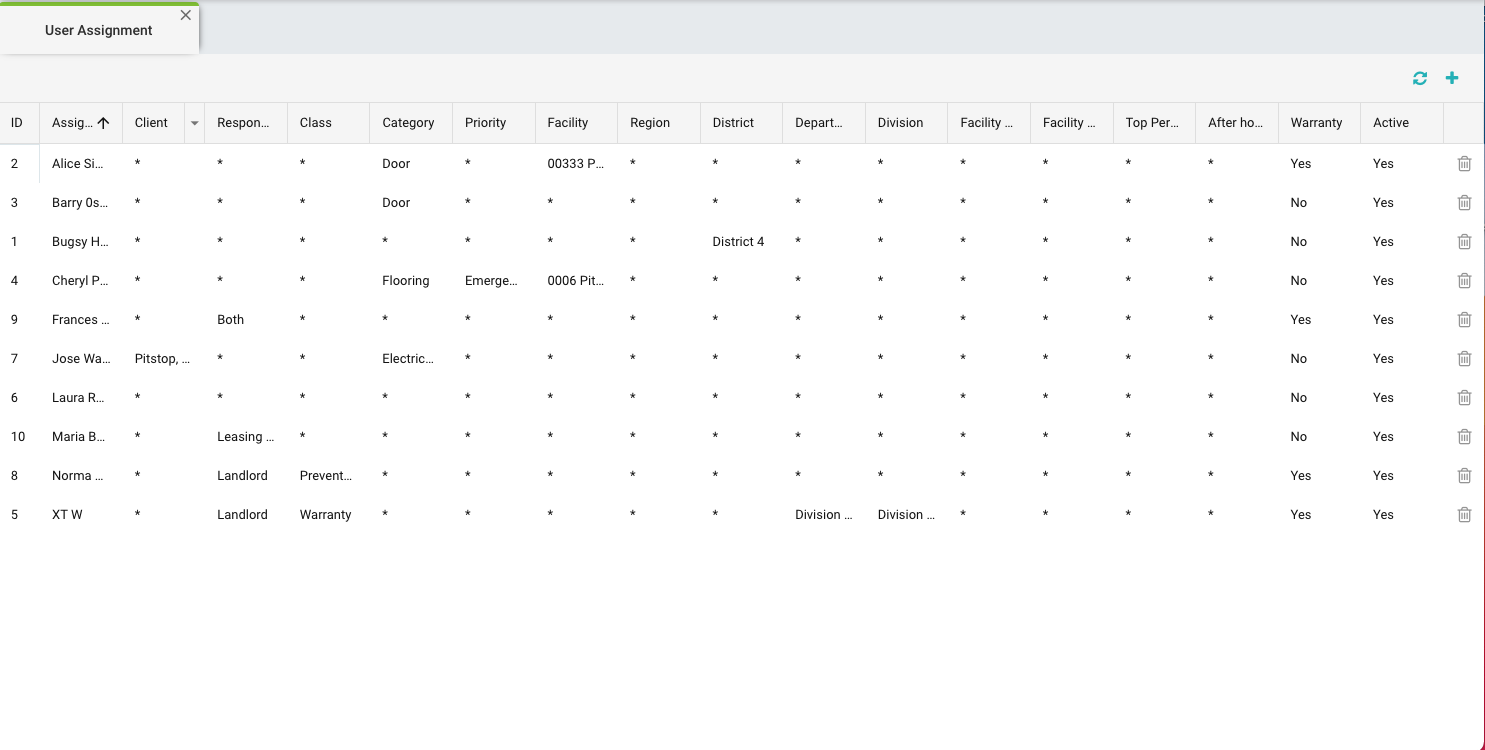Click the ID column header
The height and width of the screenshot is (750, 1485).
tap(17, 123)
